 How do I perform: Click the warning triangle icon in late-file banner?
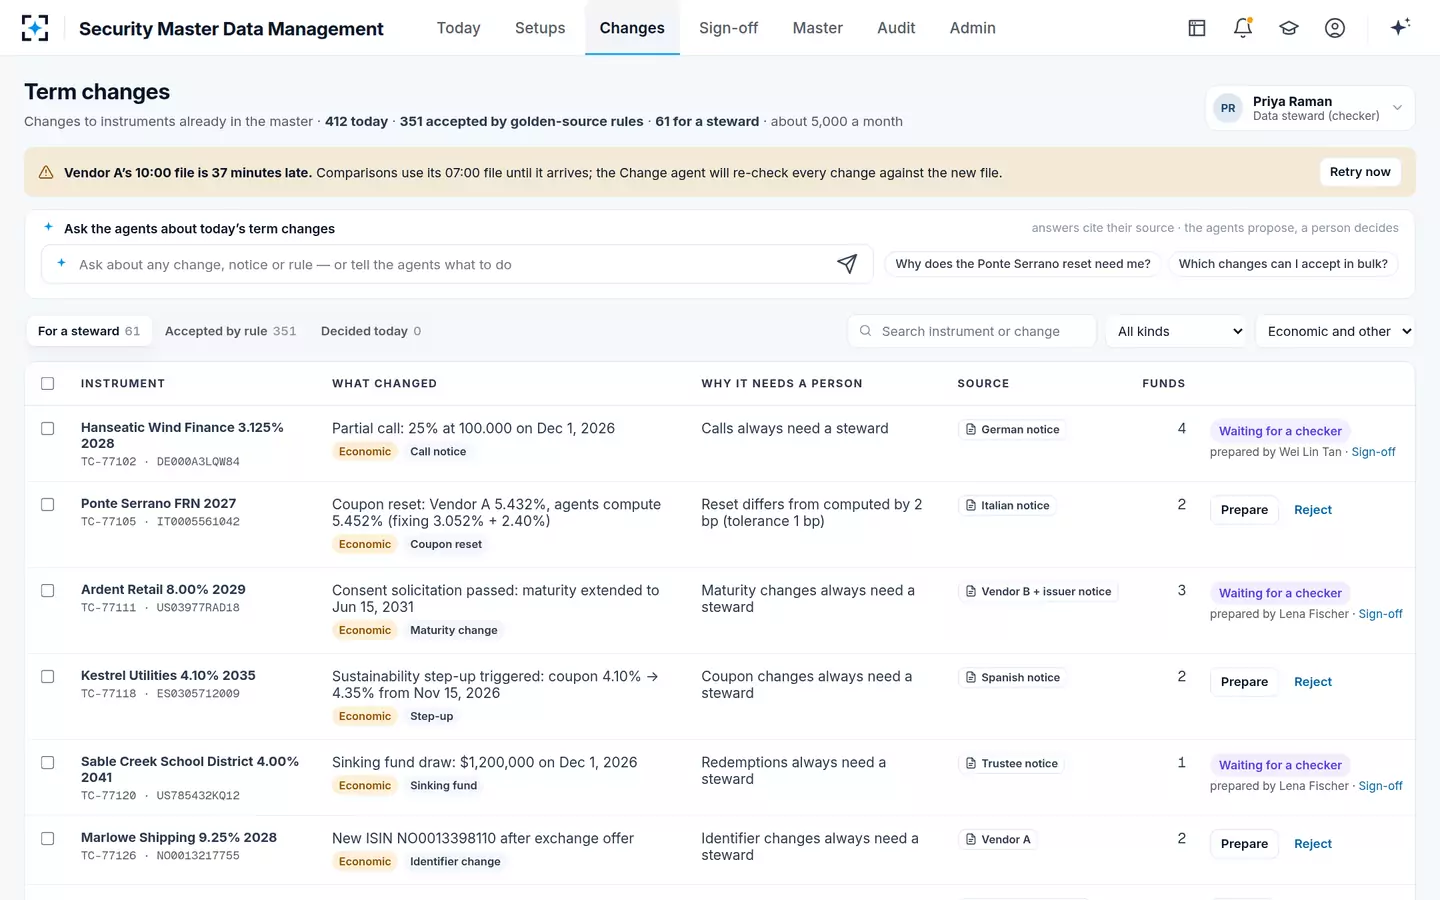[x=46, y=172]
